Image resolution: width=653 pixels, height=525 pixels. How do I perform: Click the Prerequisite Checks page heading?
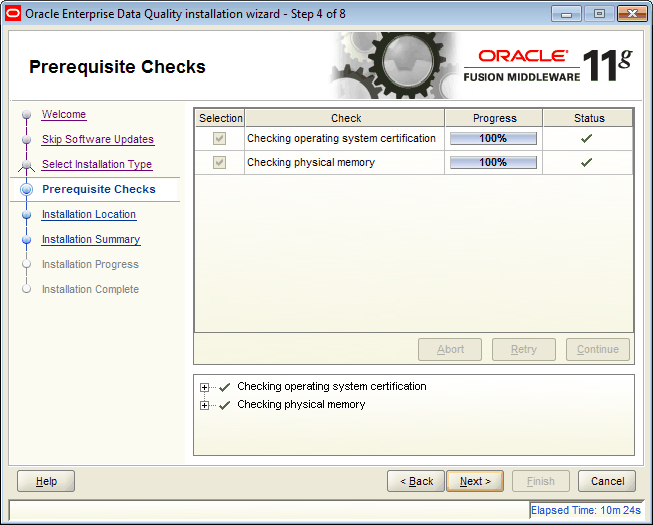117,67
